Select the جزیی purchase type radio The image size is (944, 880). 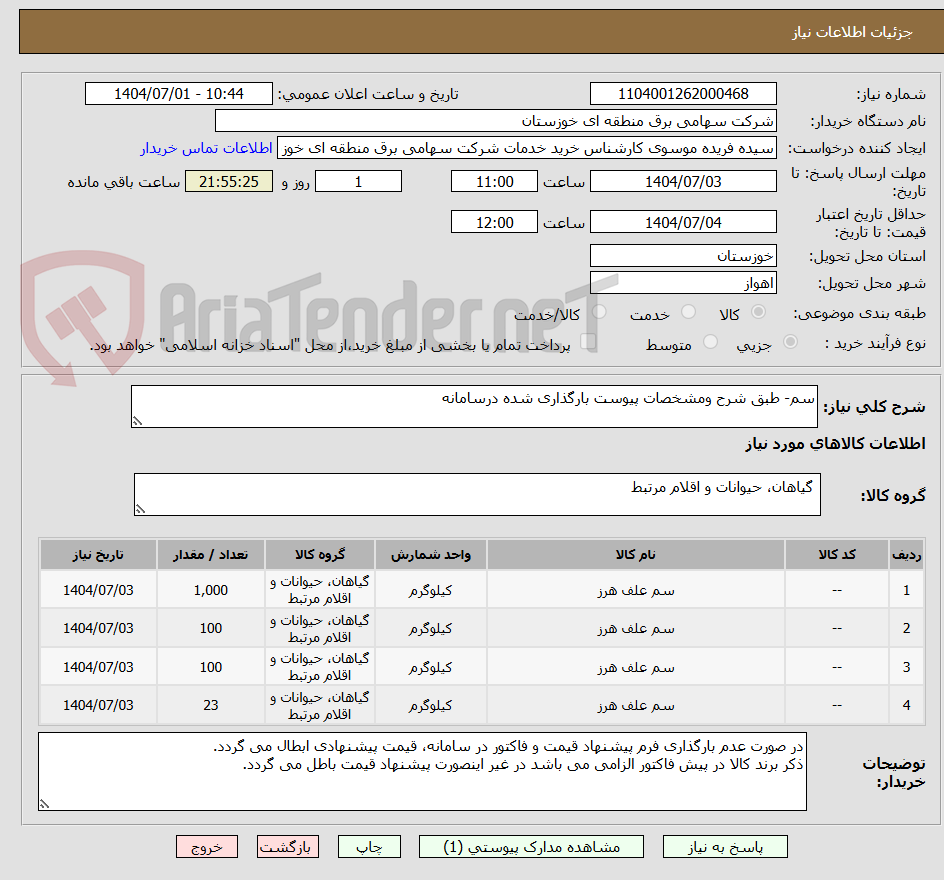790,342
